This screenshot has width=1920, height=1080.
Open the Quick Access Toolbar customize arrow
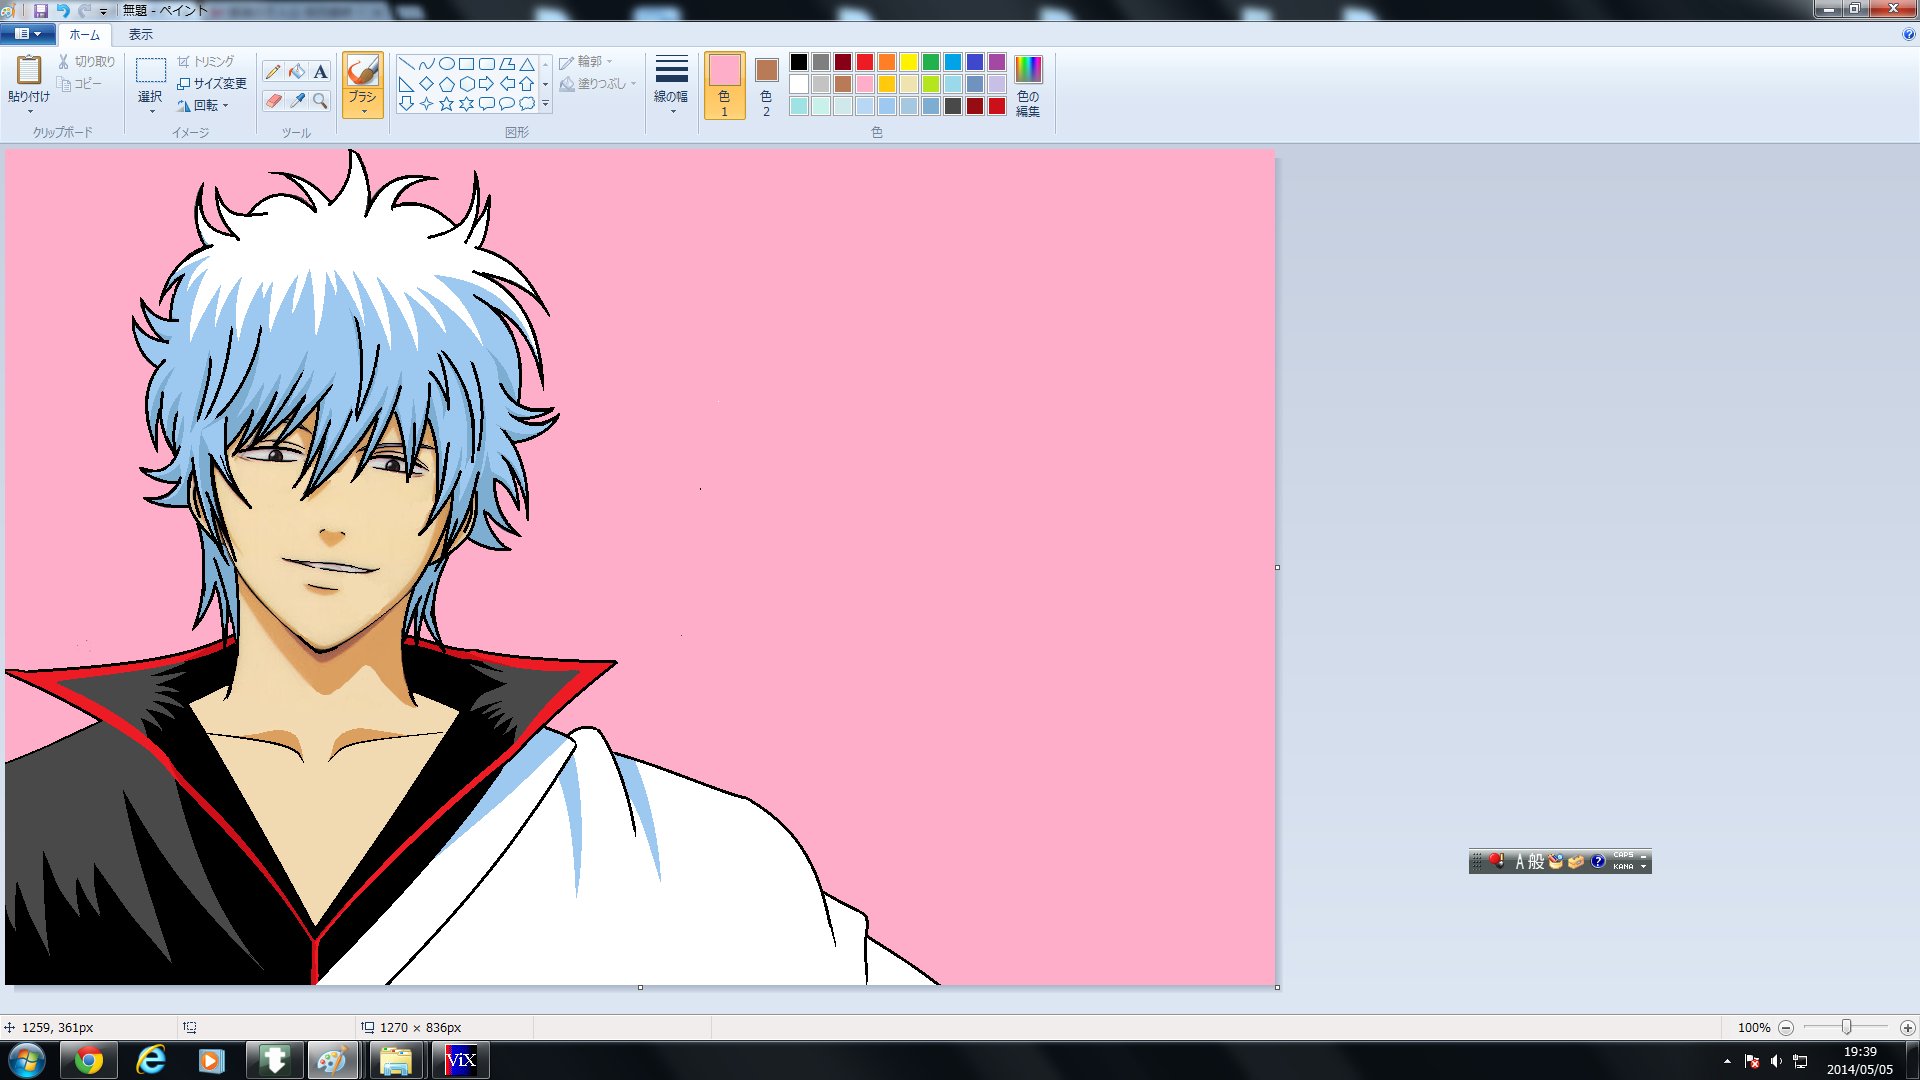tap(103, 11)
